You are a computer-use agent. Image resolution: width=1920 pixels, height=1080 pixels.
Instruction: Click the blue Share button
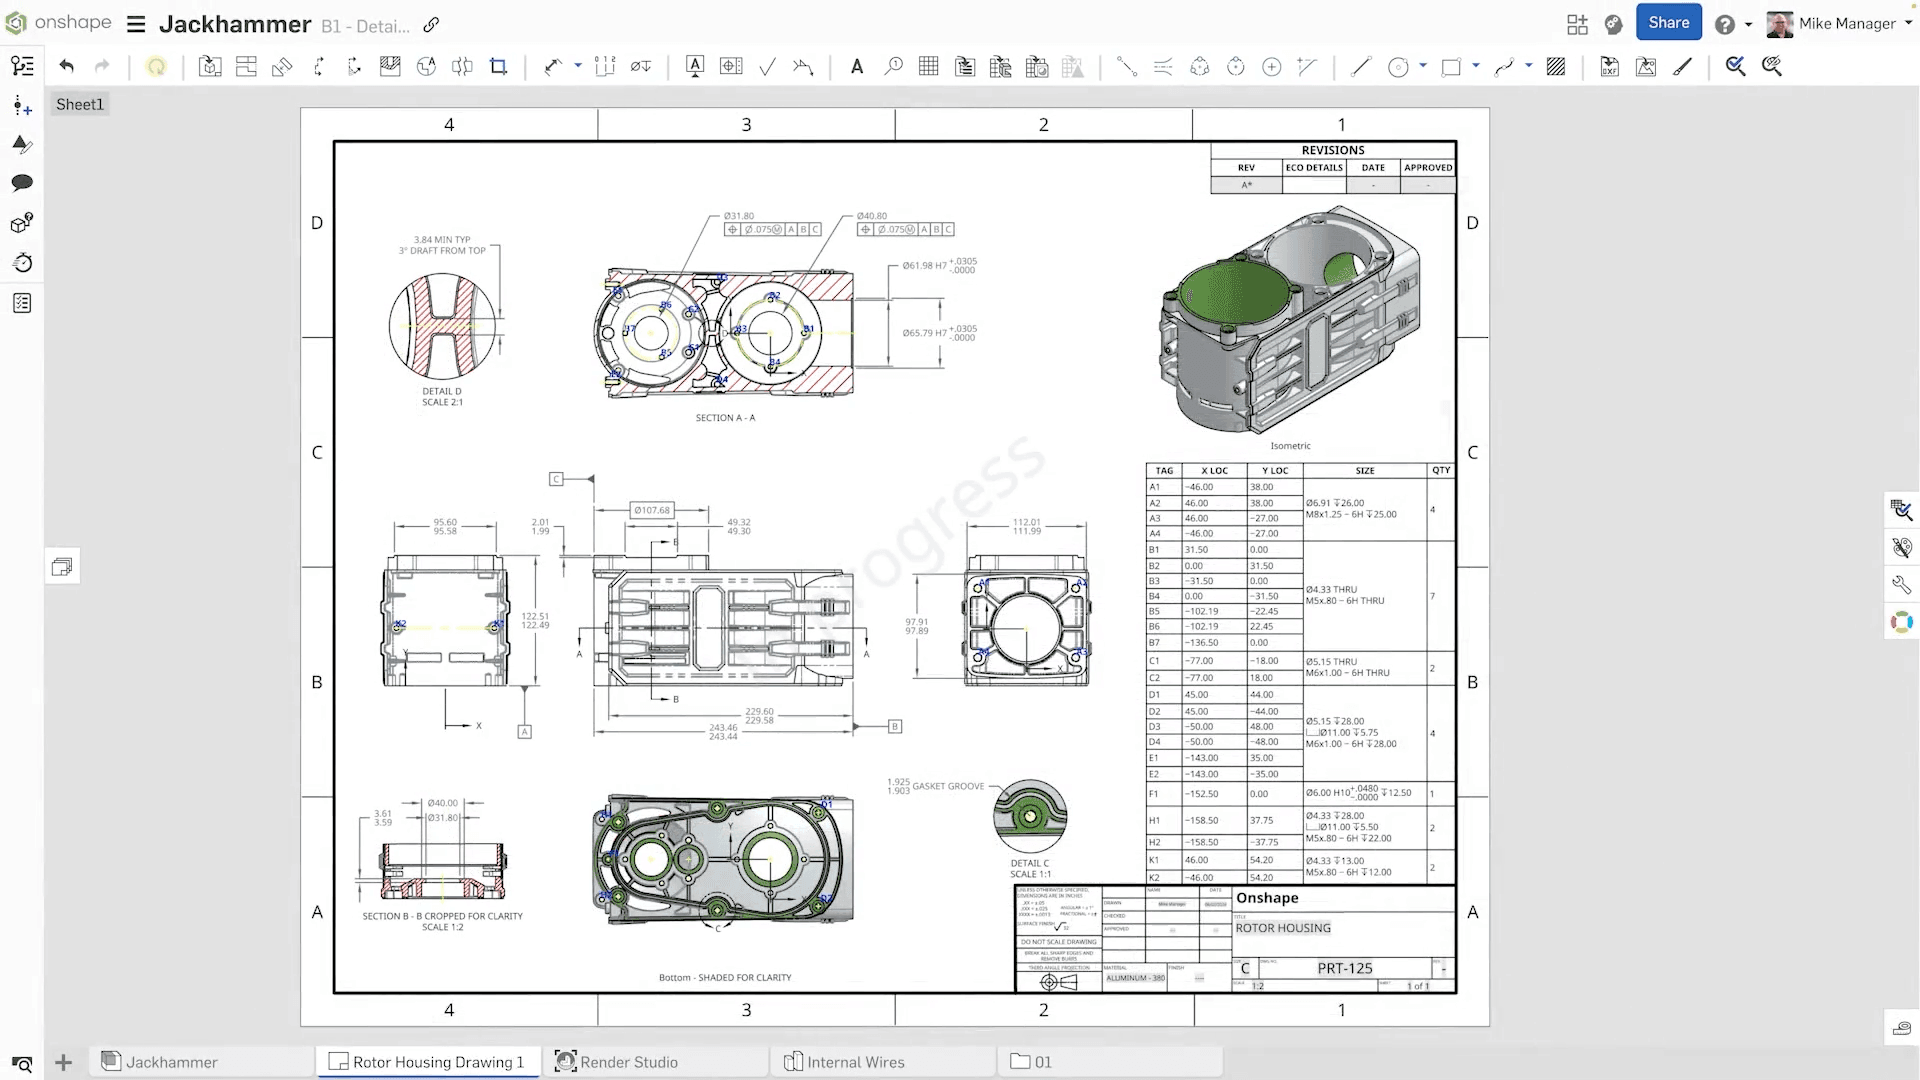coord(1668,22)
